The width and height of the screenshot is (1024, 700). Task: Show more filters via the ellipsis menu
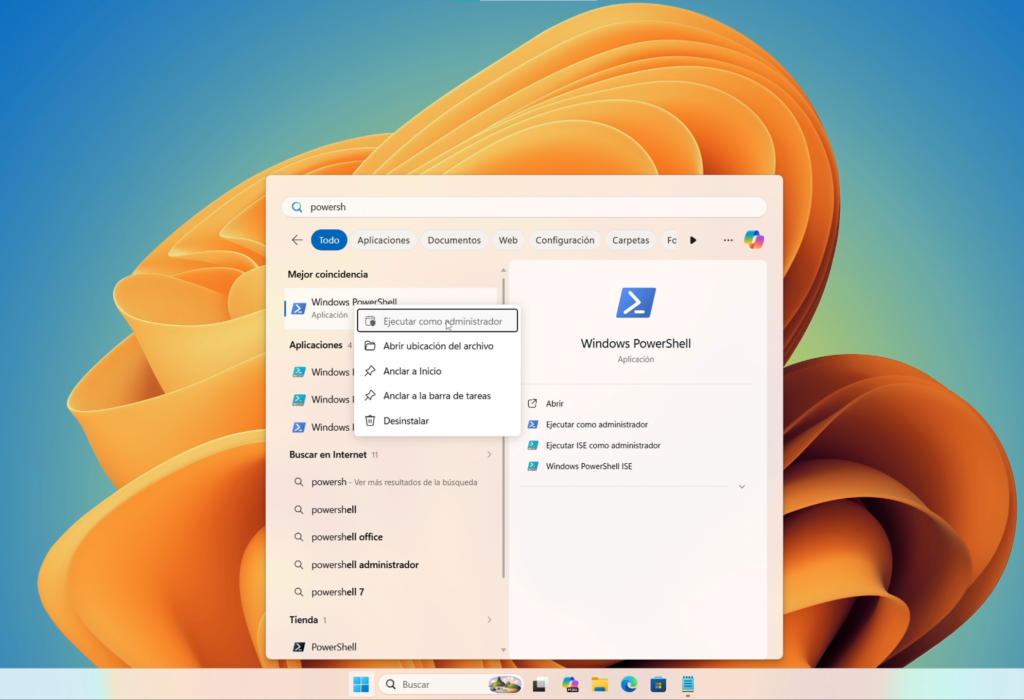(728, 240)
